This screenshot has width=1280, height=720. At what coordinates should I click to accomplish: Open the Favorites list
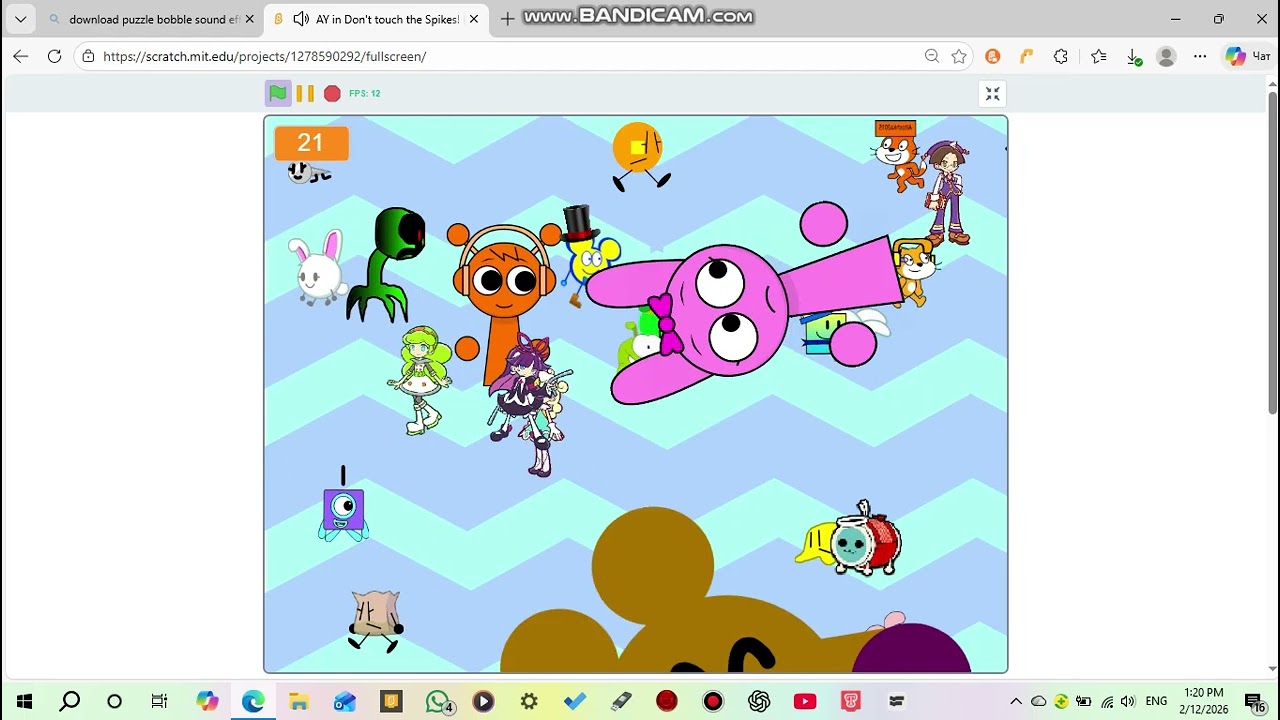coord(1099,56)
